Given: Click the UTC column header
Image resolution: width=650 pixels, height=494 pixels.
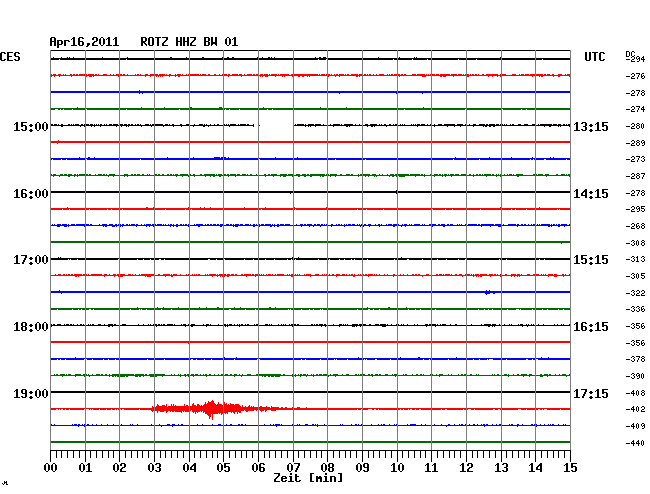Looking at the screenshot, I should coord(594,57).
